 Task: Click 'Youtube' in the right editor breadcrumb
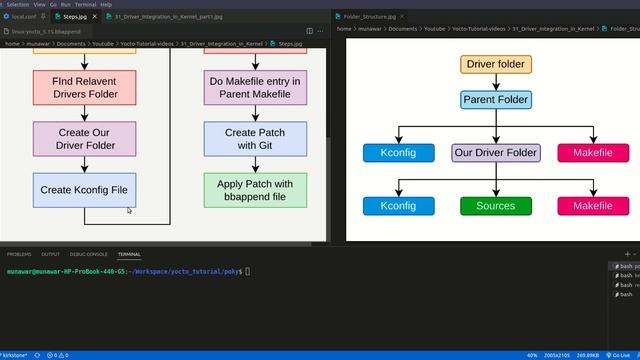tap(435, 29)
